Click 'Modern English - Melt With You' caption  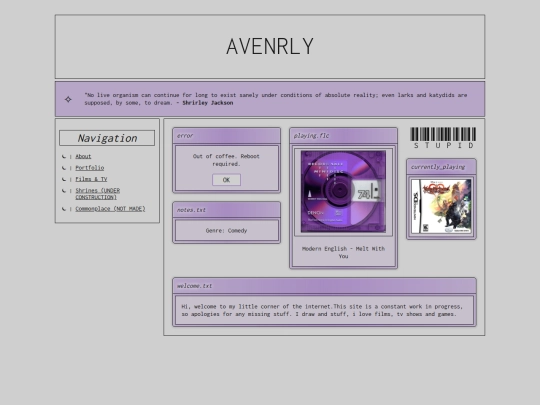click(343, 252)
